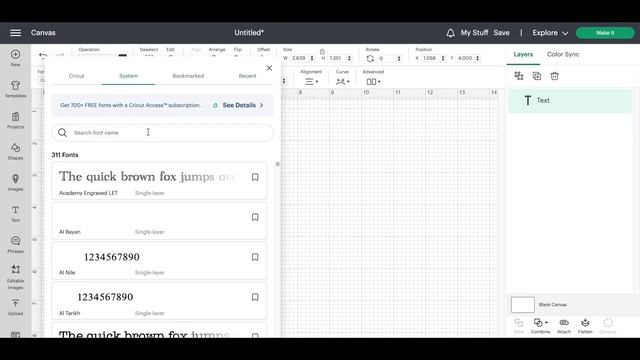Switch to the Bookmarked fonts tab

[188, 76]
